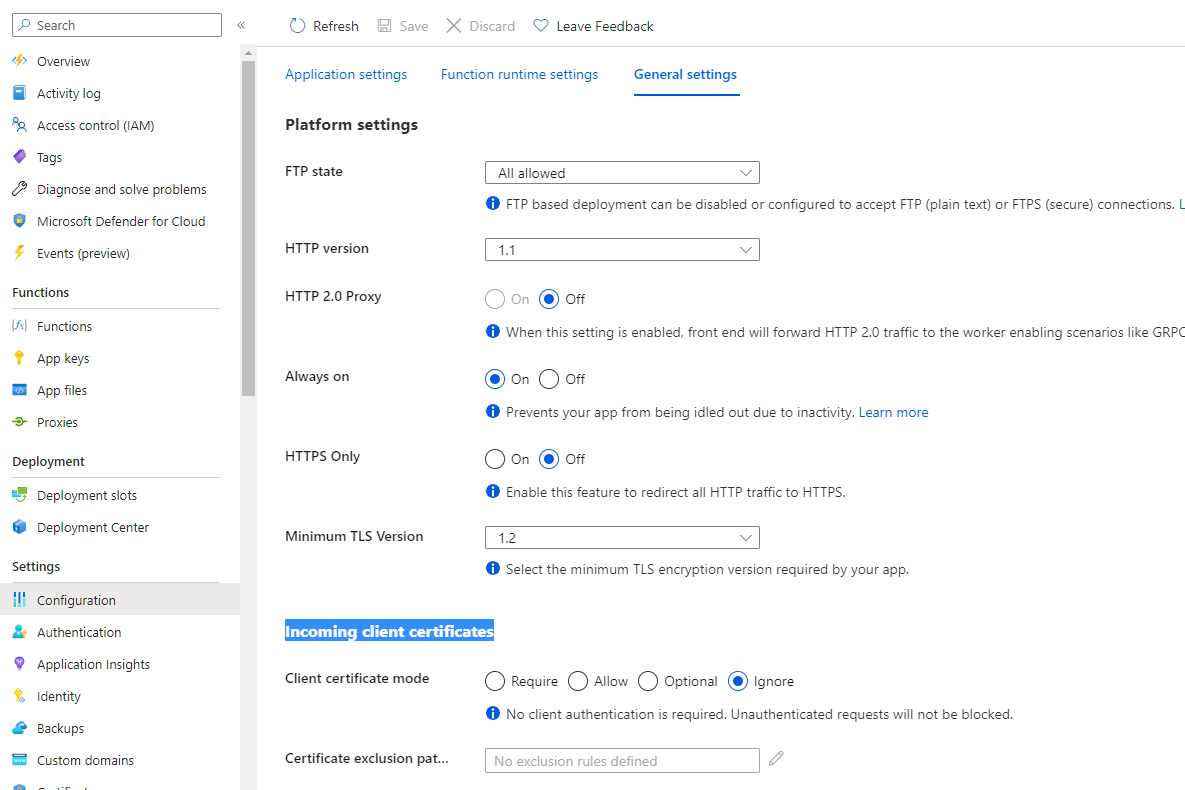
Task: Switch to Function runtime settings tab
Action: (x=519, y=75)
